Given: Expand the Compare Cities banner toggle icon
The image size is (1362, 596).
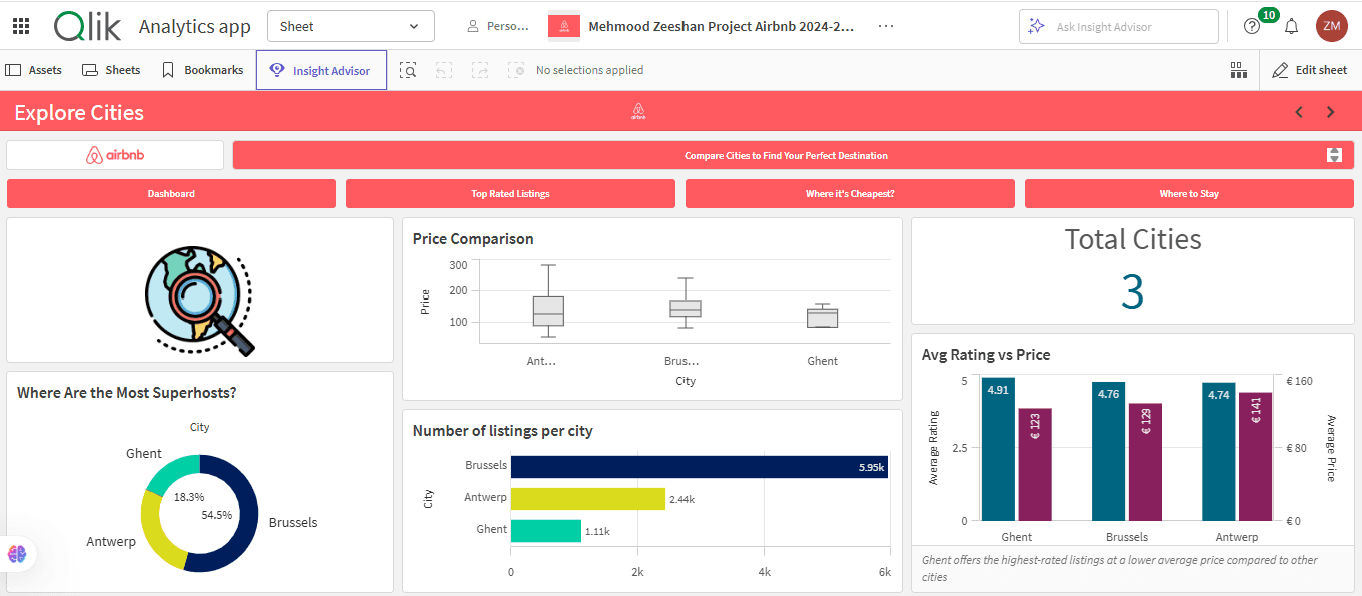Looking at the screenshot, I should tap(1334, 155).
